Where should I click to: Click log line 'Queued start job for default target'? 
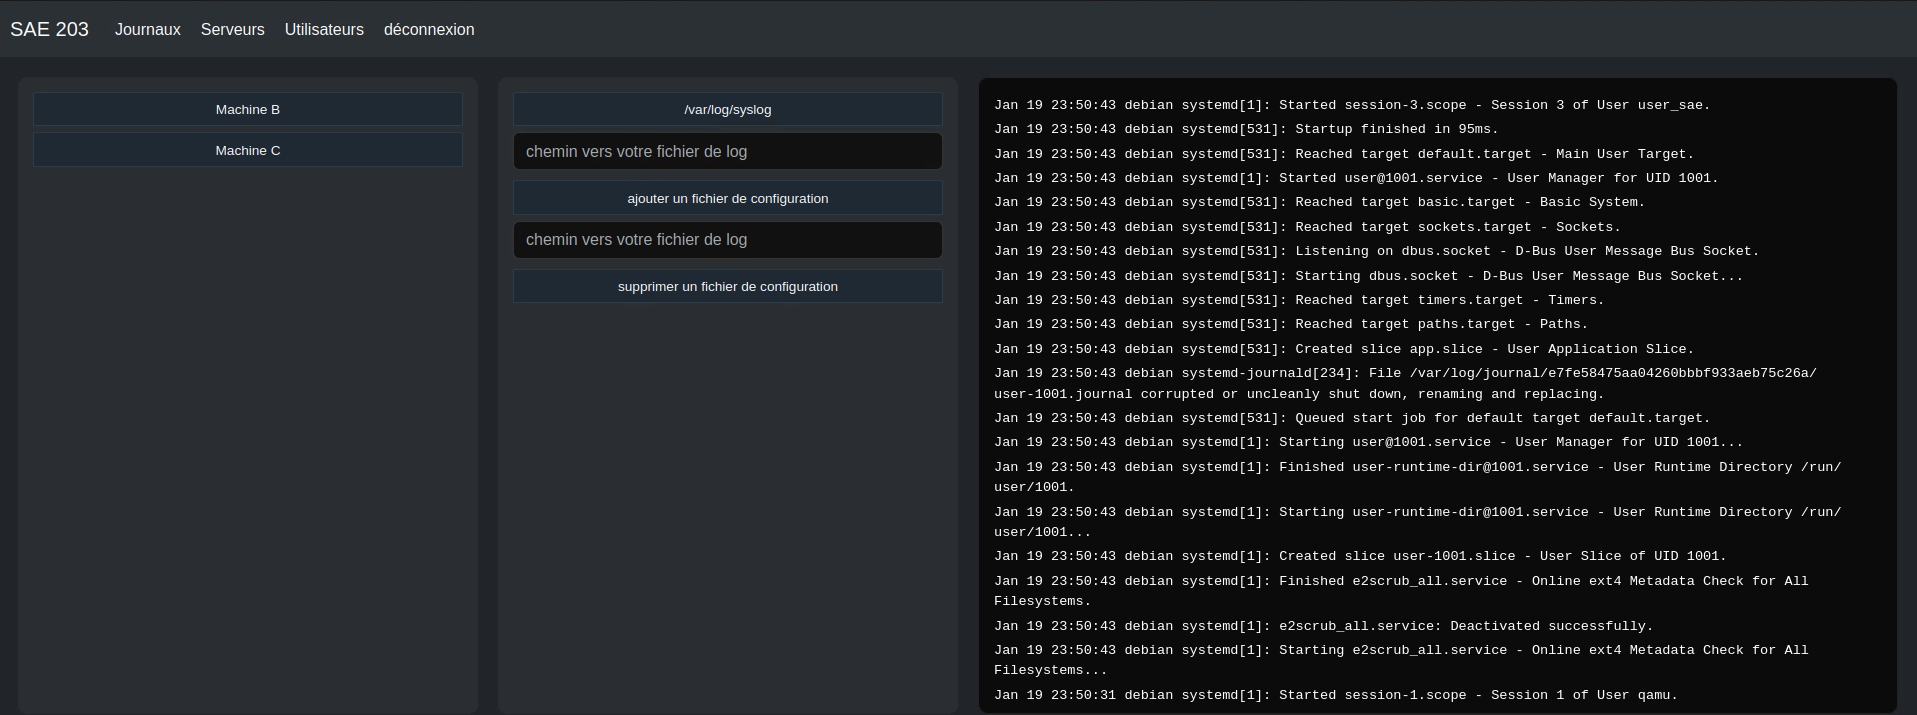point(1352,418)
